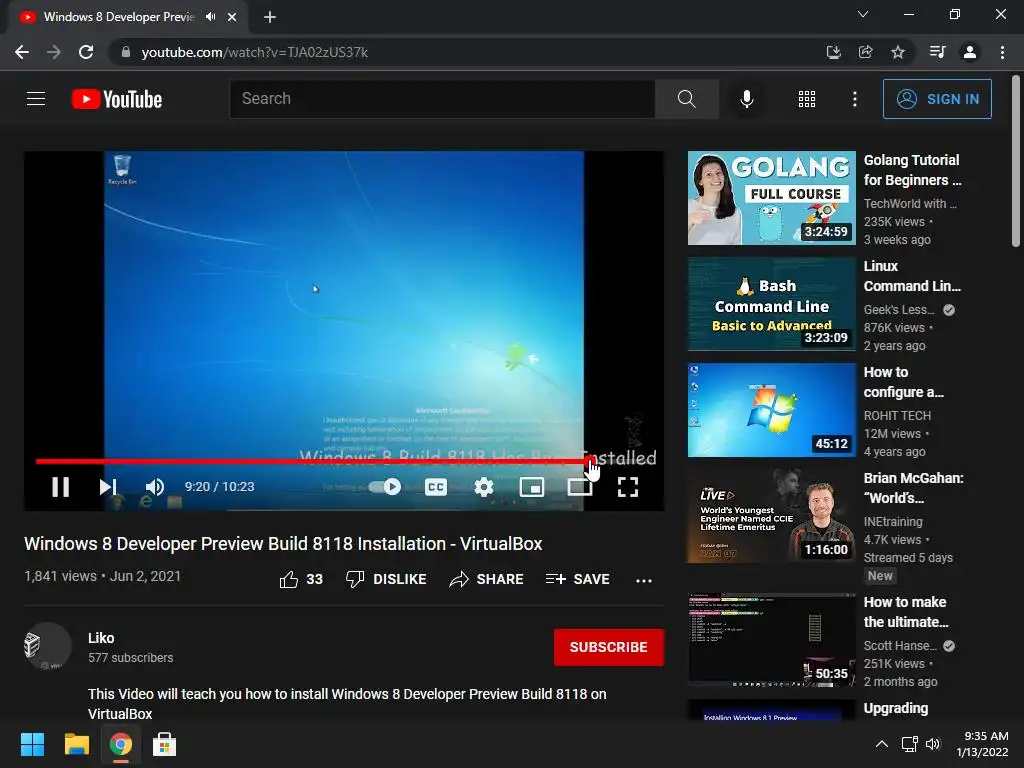Click the DISLIKE button

(x=386, y=579)
